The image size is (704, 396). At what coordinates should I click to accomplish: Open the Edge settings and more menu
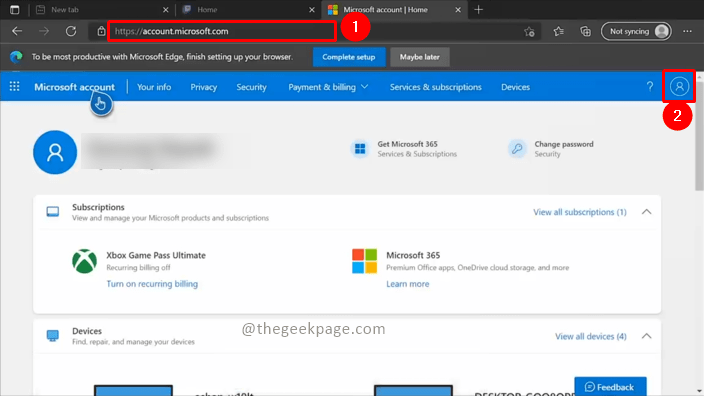(687, 31)
